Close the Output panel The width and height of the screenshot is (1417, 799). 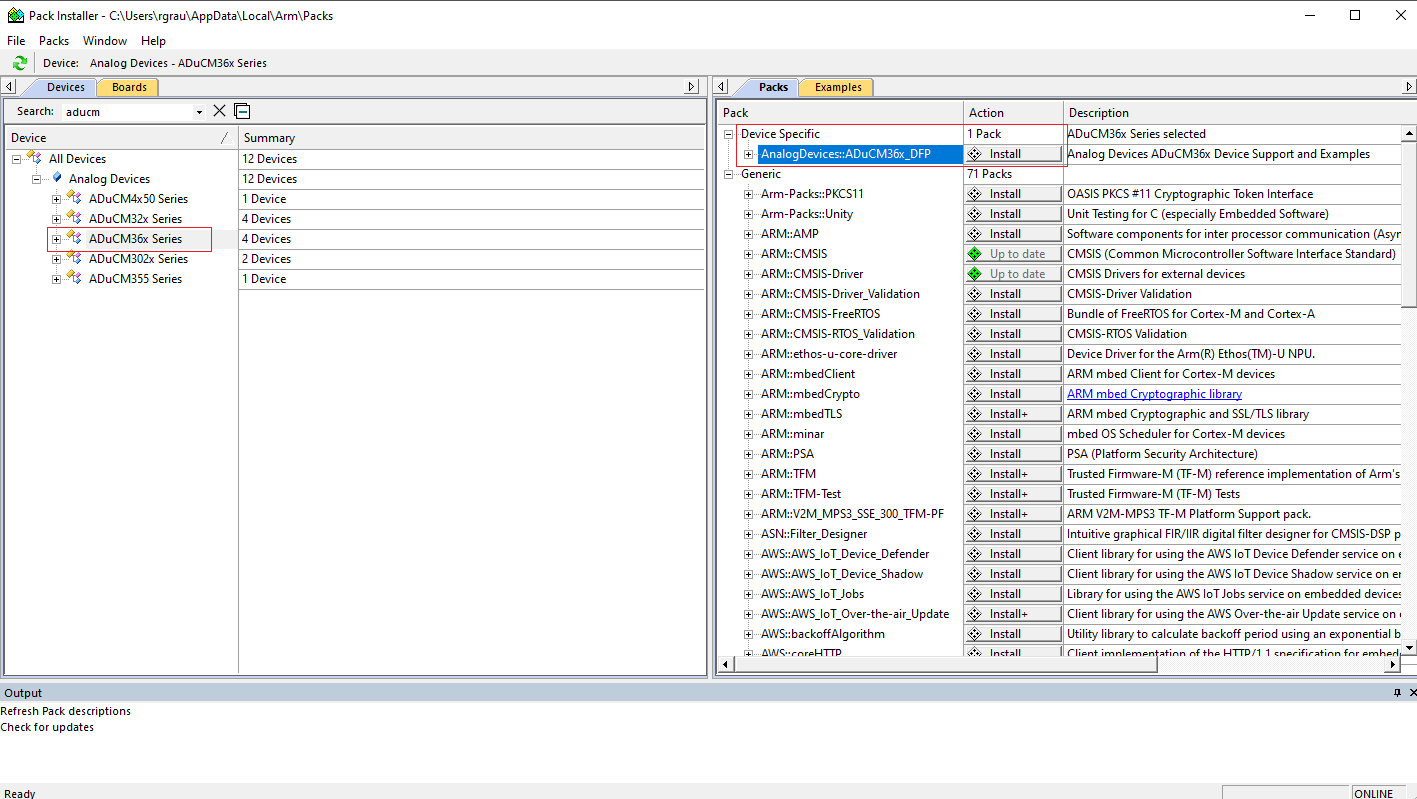1411,693
